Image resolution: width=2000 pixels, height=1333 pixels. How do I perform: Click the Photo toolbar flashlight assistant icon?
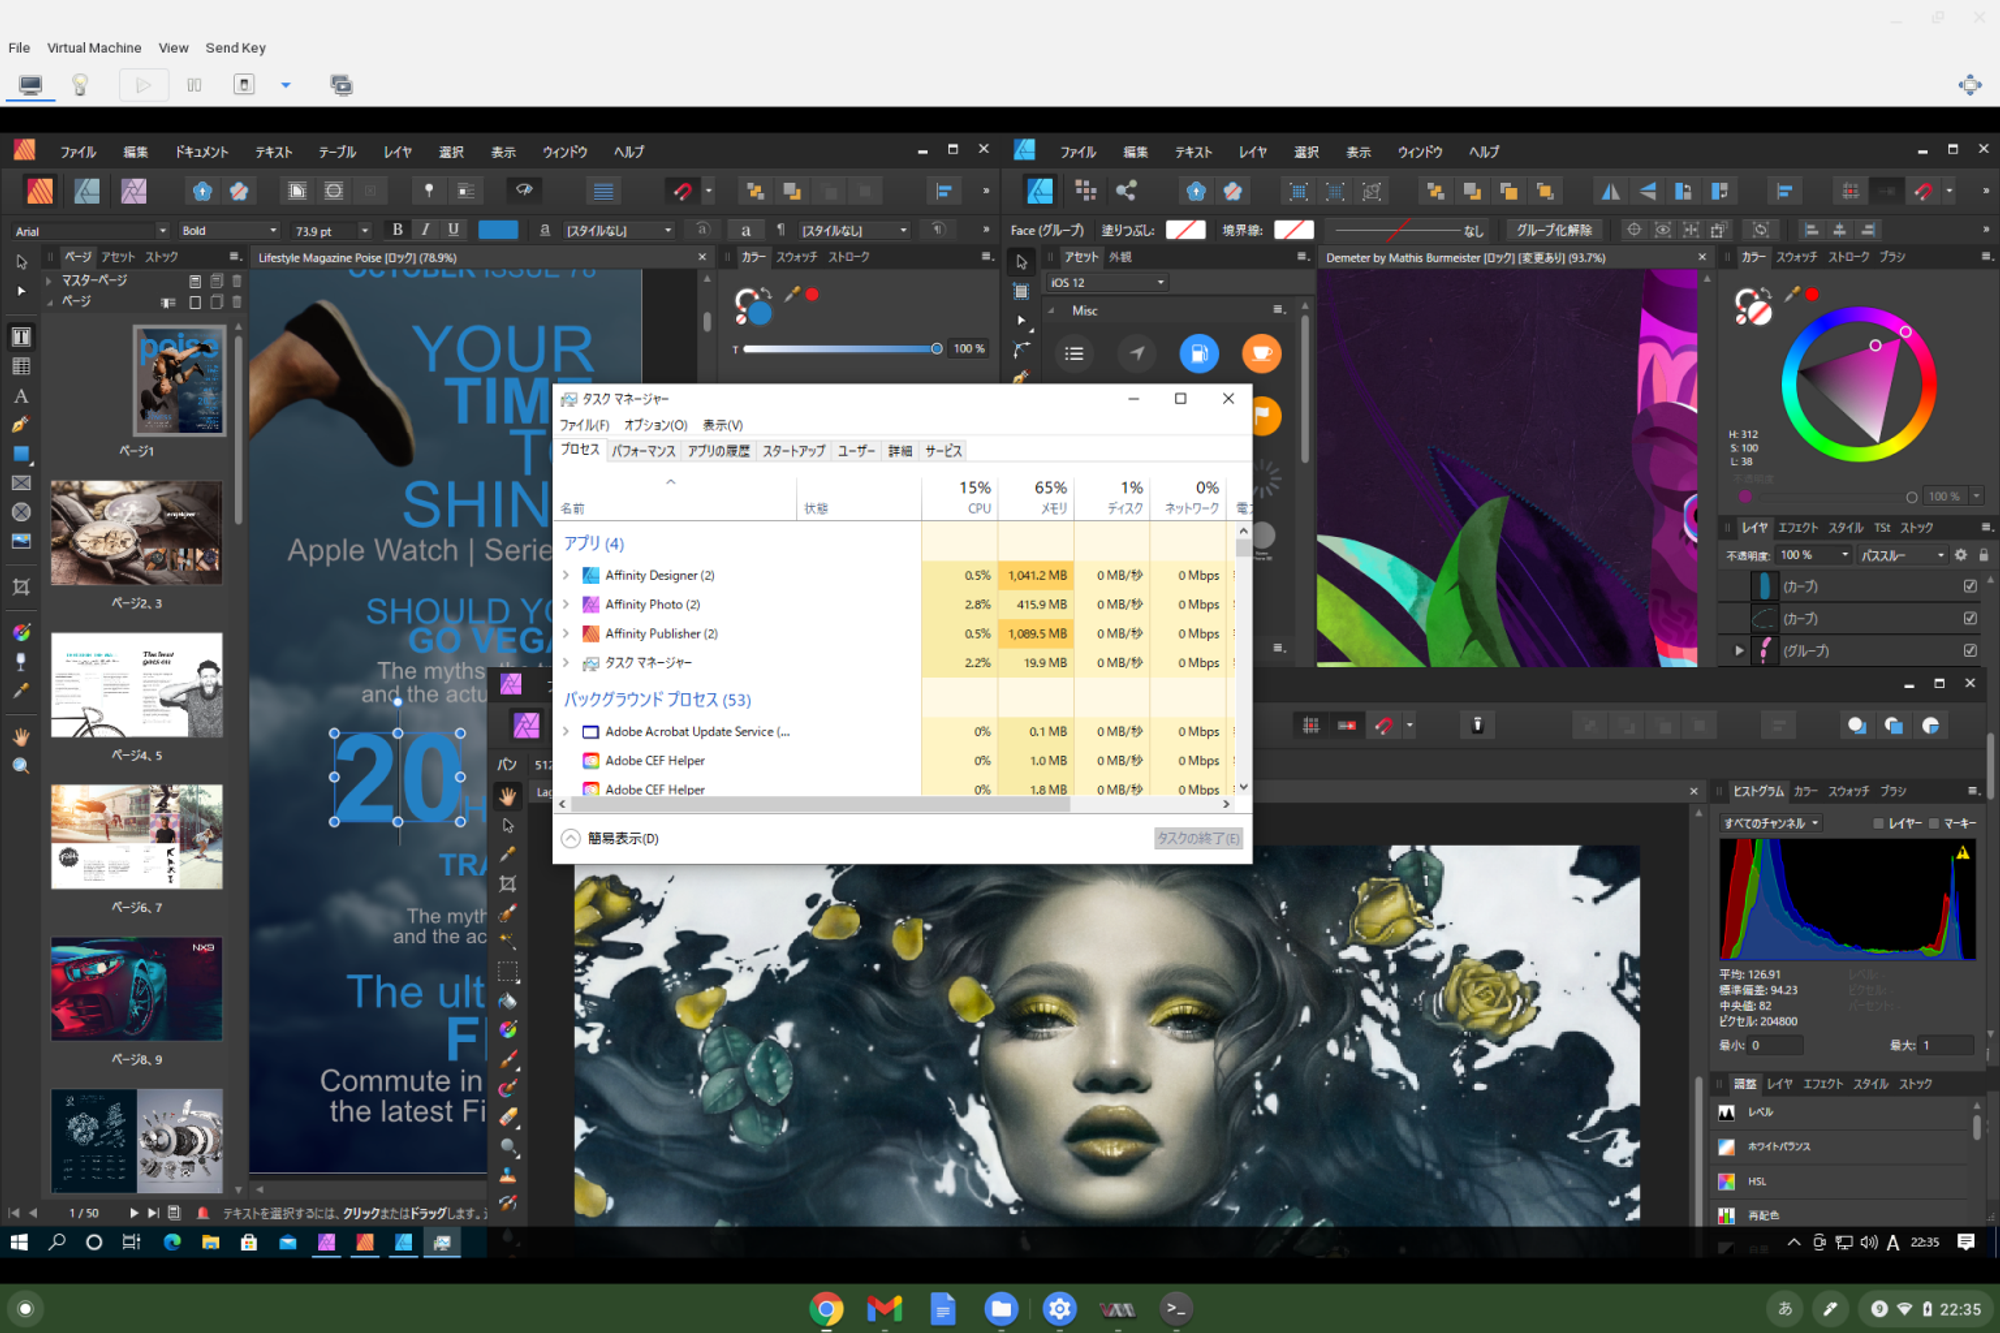click(1477, 725)
